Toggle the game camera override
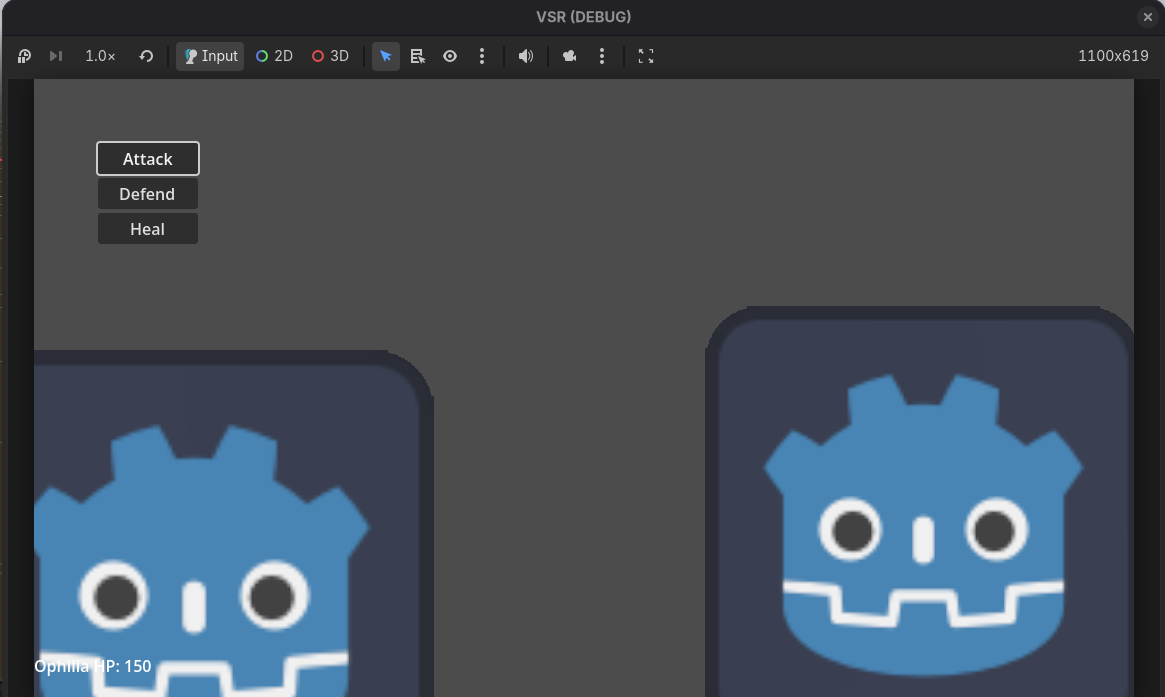The height and width of the screenshot is (697, 1165). [x=570, y=56]
